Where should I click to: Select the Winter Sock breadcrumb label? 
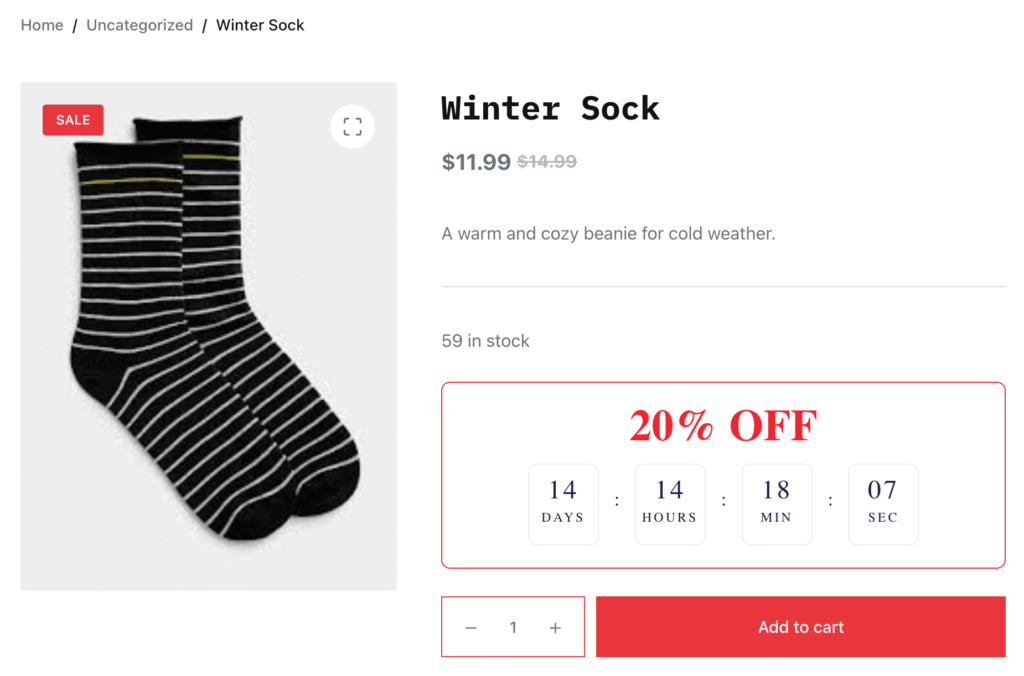[260, 24]
